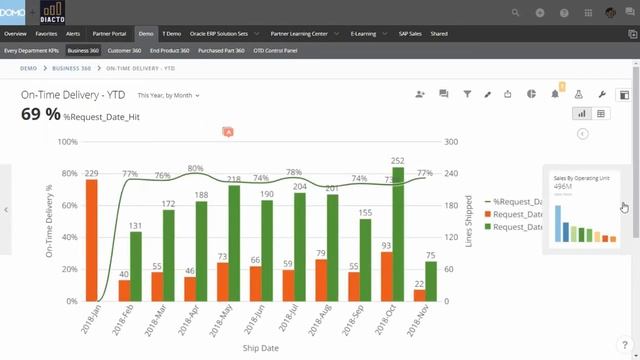Open the Shared tab
This screenshot has height=360, width=640.
click(439, 34)
